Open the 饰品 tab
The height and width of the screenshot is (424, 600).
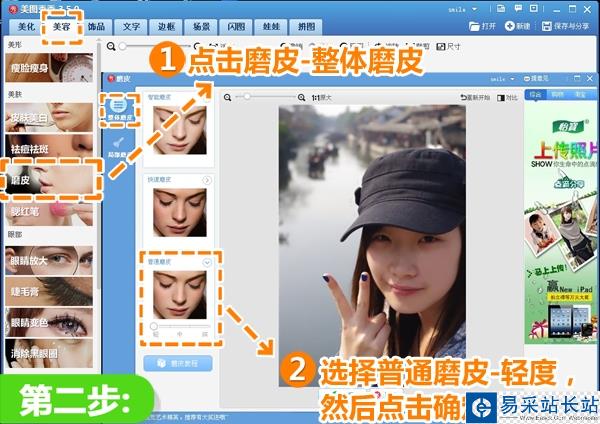[x=96, y=26]
